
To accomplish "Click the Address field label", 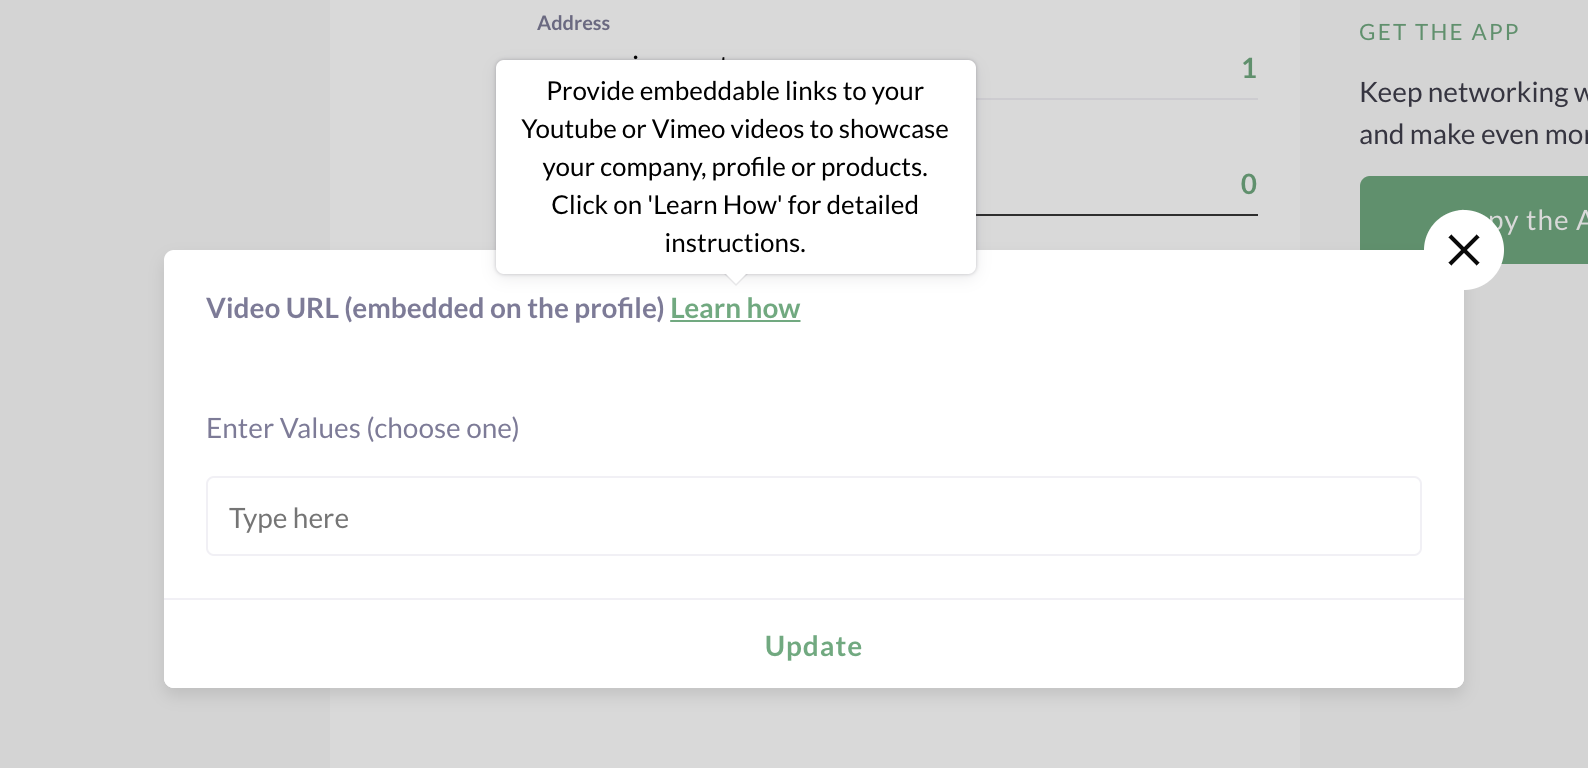I will point(573,23).
